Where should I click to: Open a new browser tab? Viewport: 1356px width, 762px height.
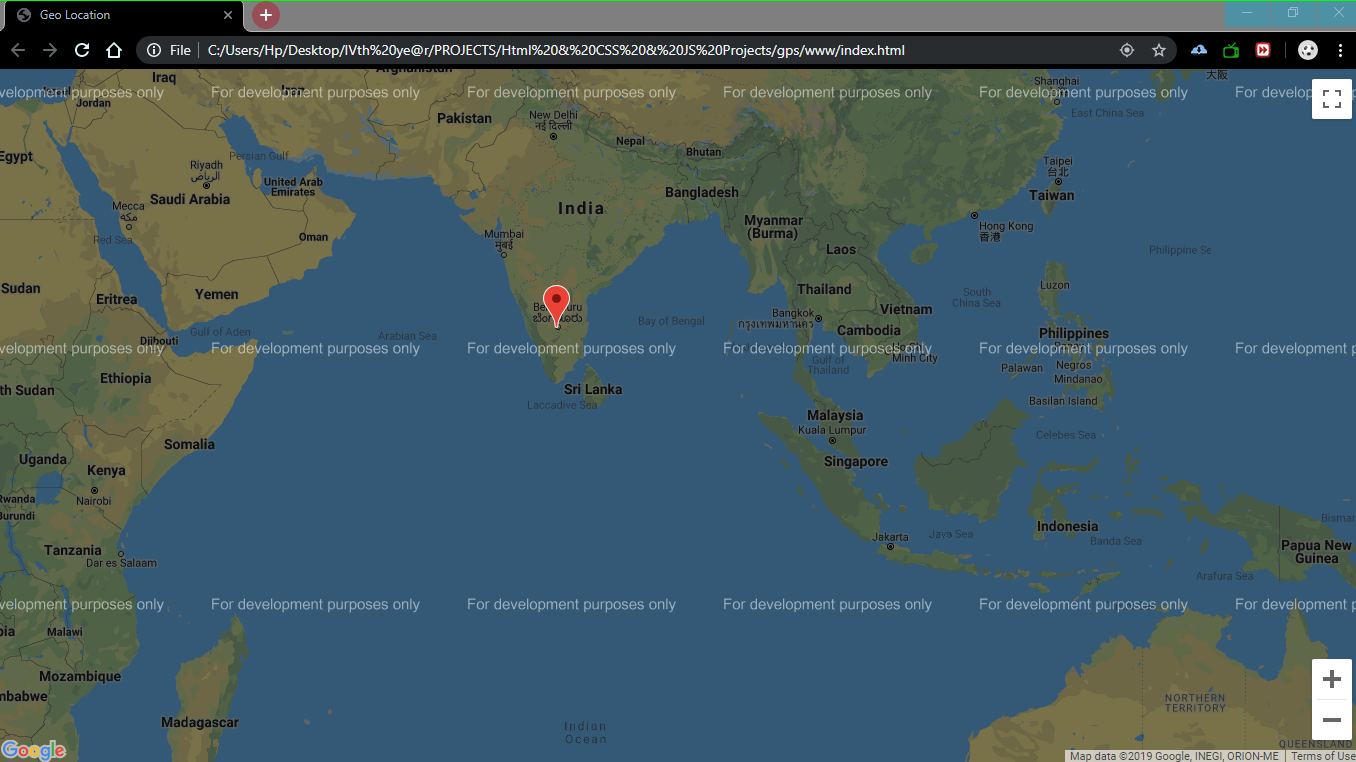265,15
